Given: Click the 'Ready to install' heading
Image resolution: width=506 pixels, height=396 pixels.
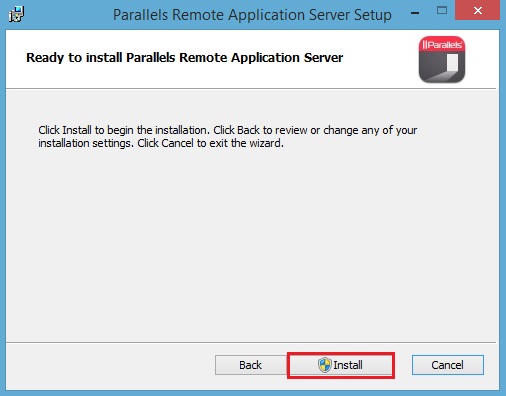Looking at the screenshot, I should tap(185, 58).
